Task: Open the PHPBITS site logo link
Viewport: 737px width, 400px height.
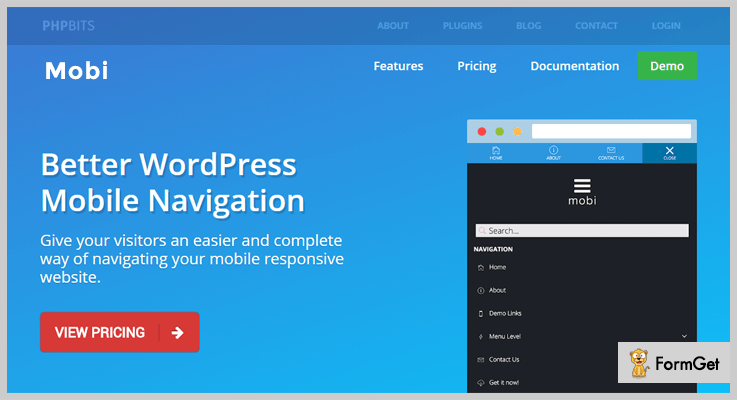Action: point(68,25)
